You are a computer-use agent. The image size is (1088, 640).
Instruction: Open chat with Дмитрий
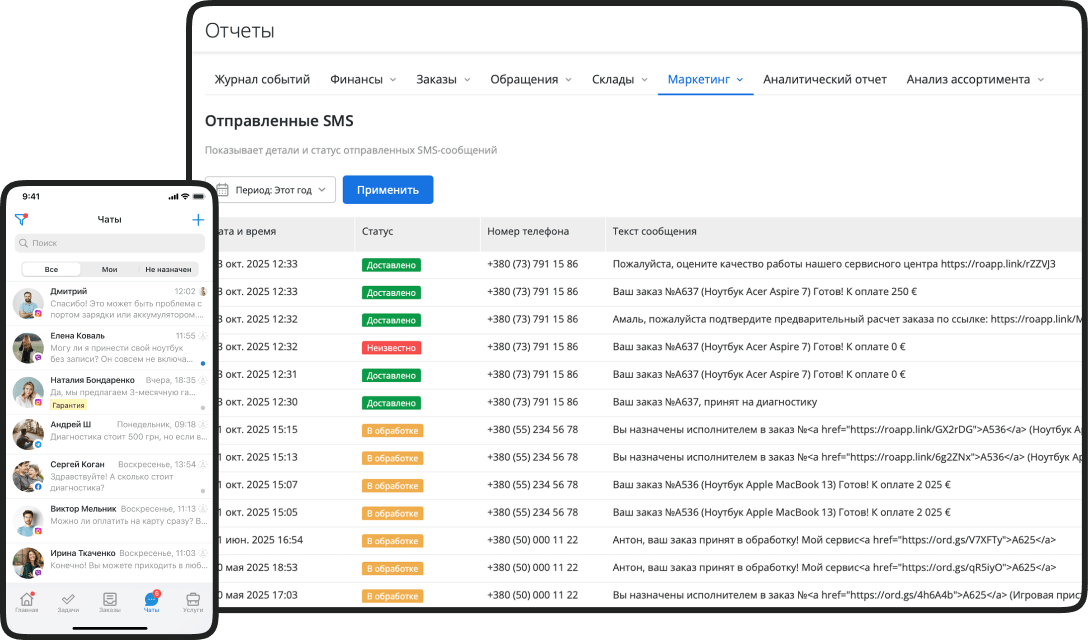tap(110, 303)
